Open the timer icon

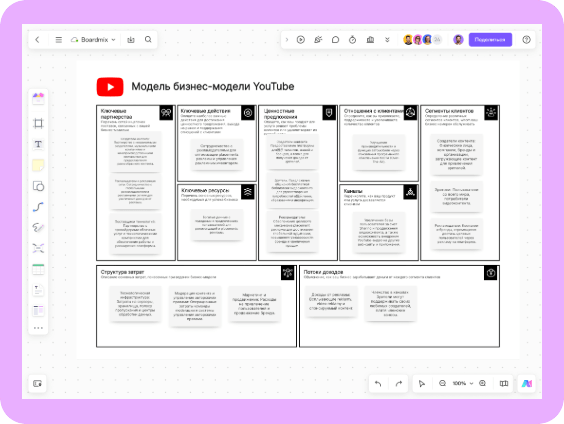tap(352, 40)
